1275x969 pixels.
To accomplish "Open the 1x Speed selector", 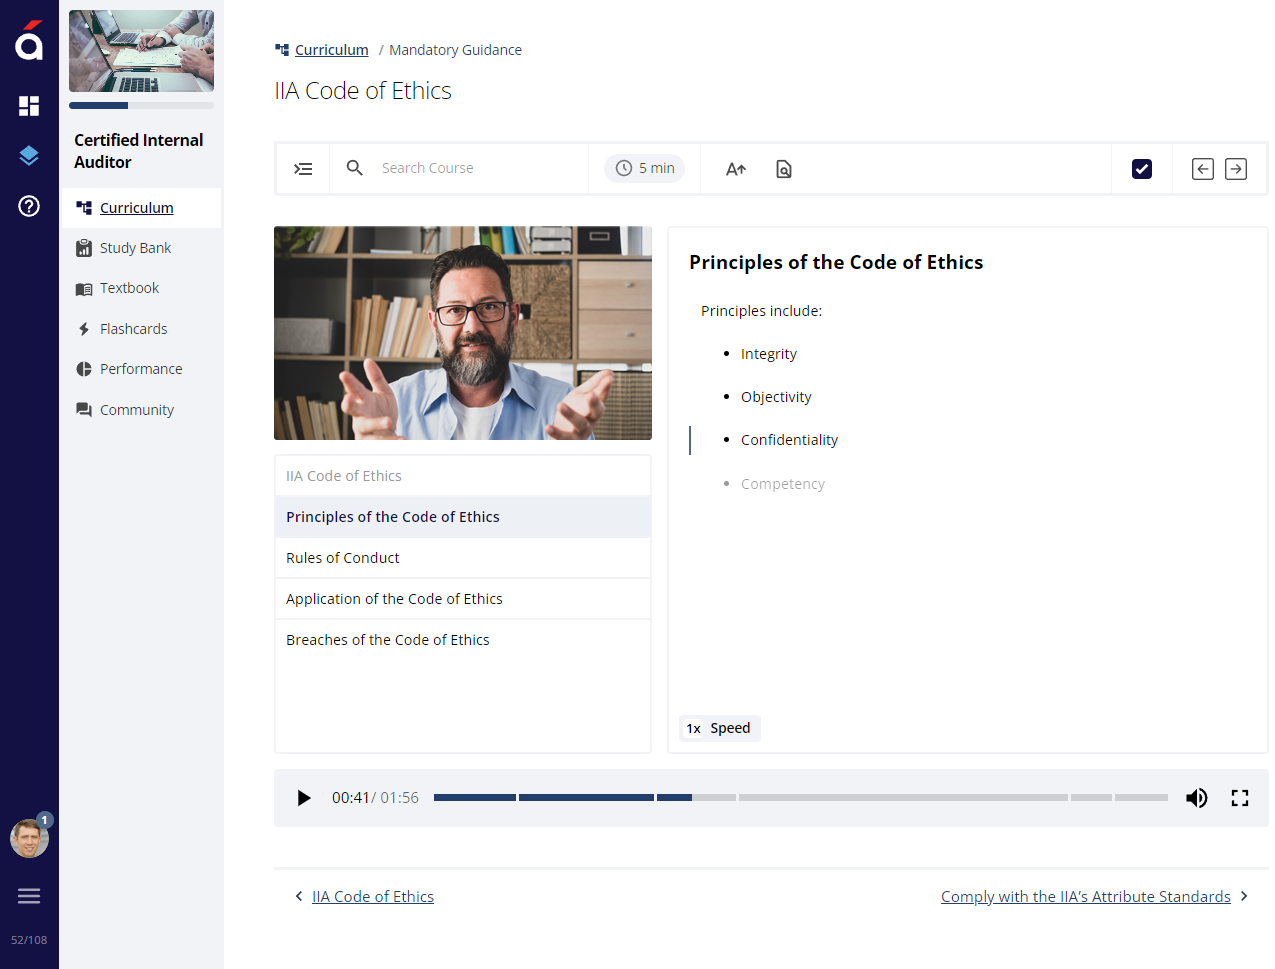I will pos(719,728).
